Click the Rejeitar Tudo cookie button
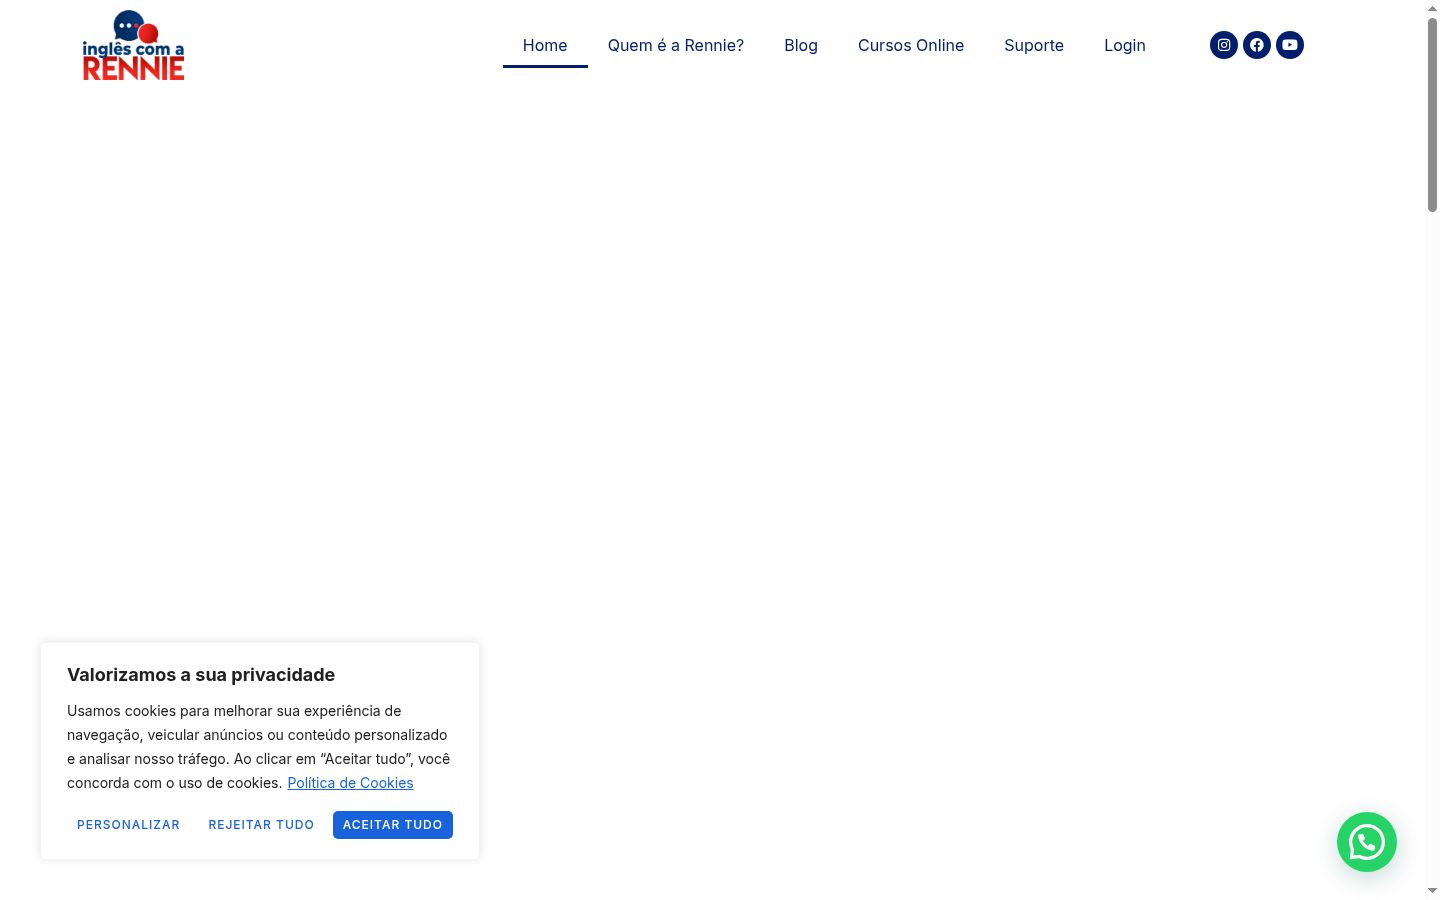This screenshot has height=900, width=1440. [x=261, y=825]
